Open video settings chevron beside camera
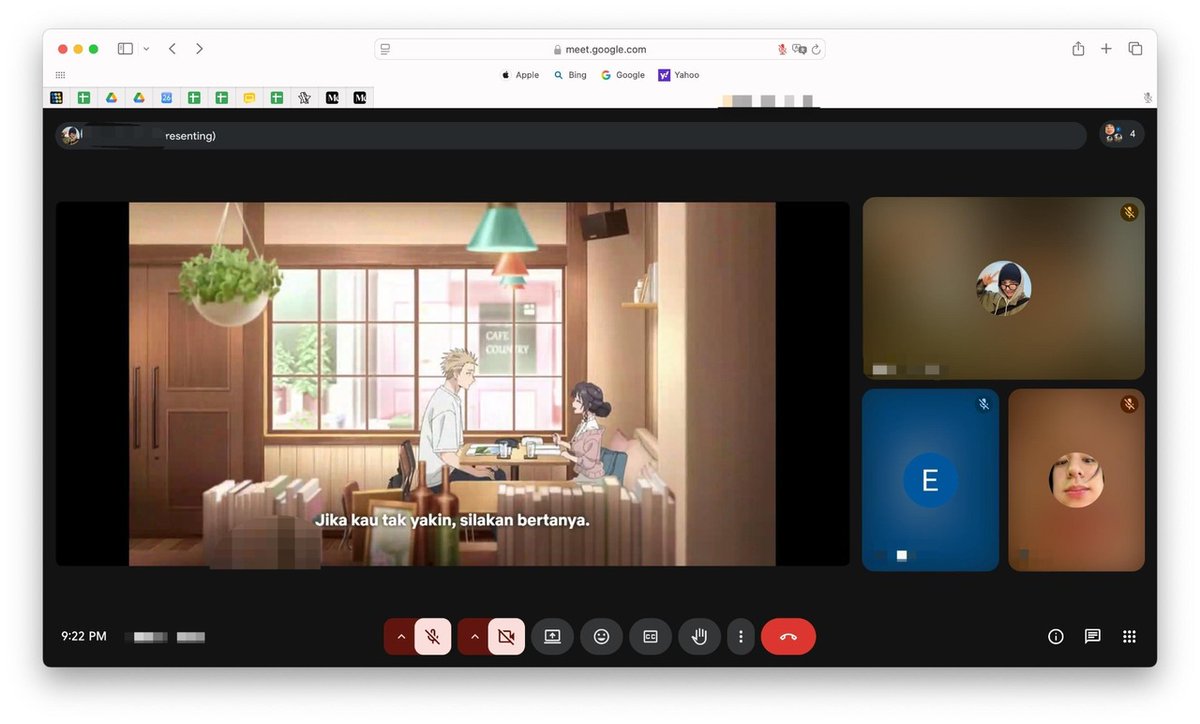The image size is (1200, 724). pos(474,636)
